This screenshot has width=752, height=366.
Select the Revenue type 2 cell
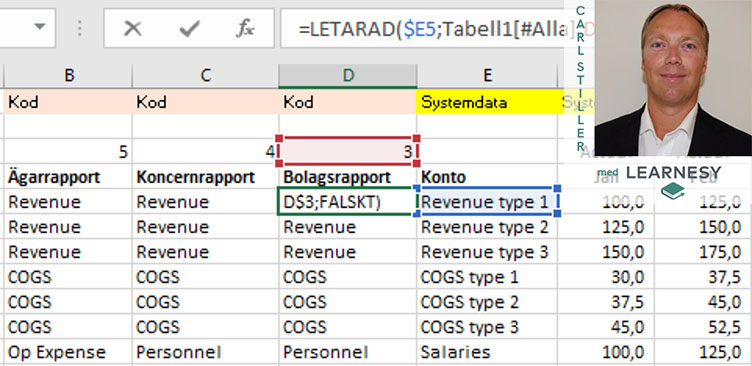487,227
